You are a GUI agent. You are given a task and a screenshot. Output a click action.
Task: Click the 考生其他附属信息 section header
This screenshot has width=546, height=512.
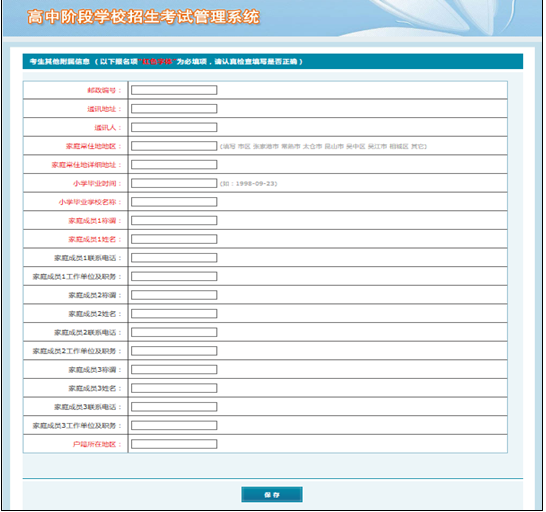(x=273, y=62)
